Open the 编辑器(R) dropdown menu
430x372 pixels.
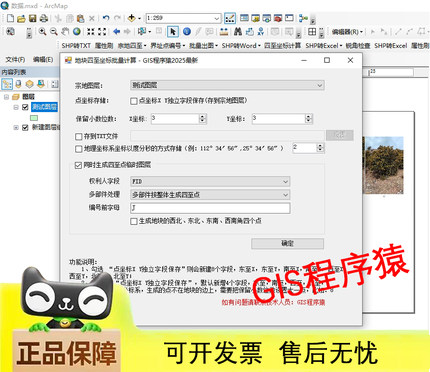pos(347,32)
